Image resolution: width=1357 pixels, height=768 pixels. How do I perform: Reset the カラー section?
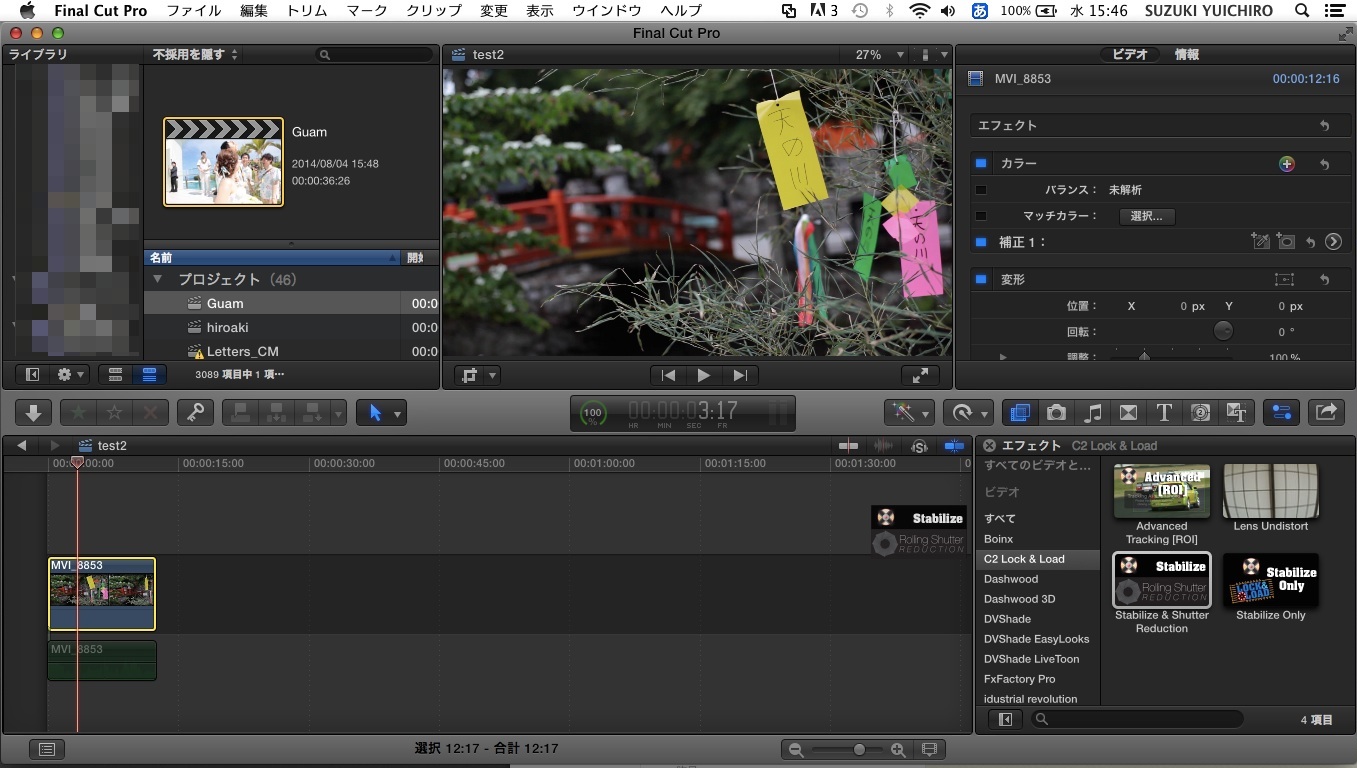pyautogui.click(x=1325, y=164)
